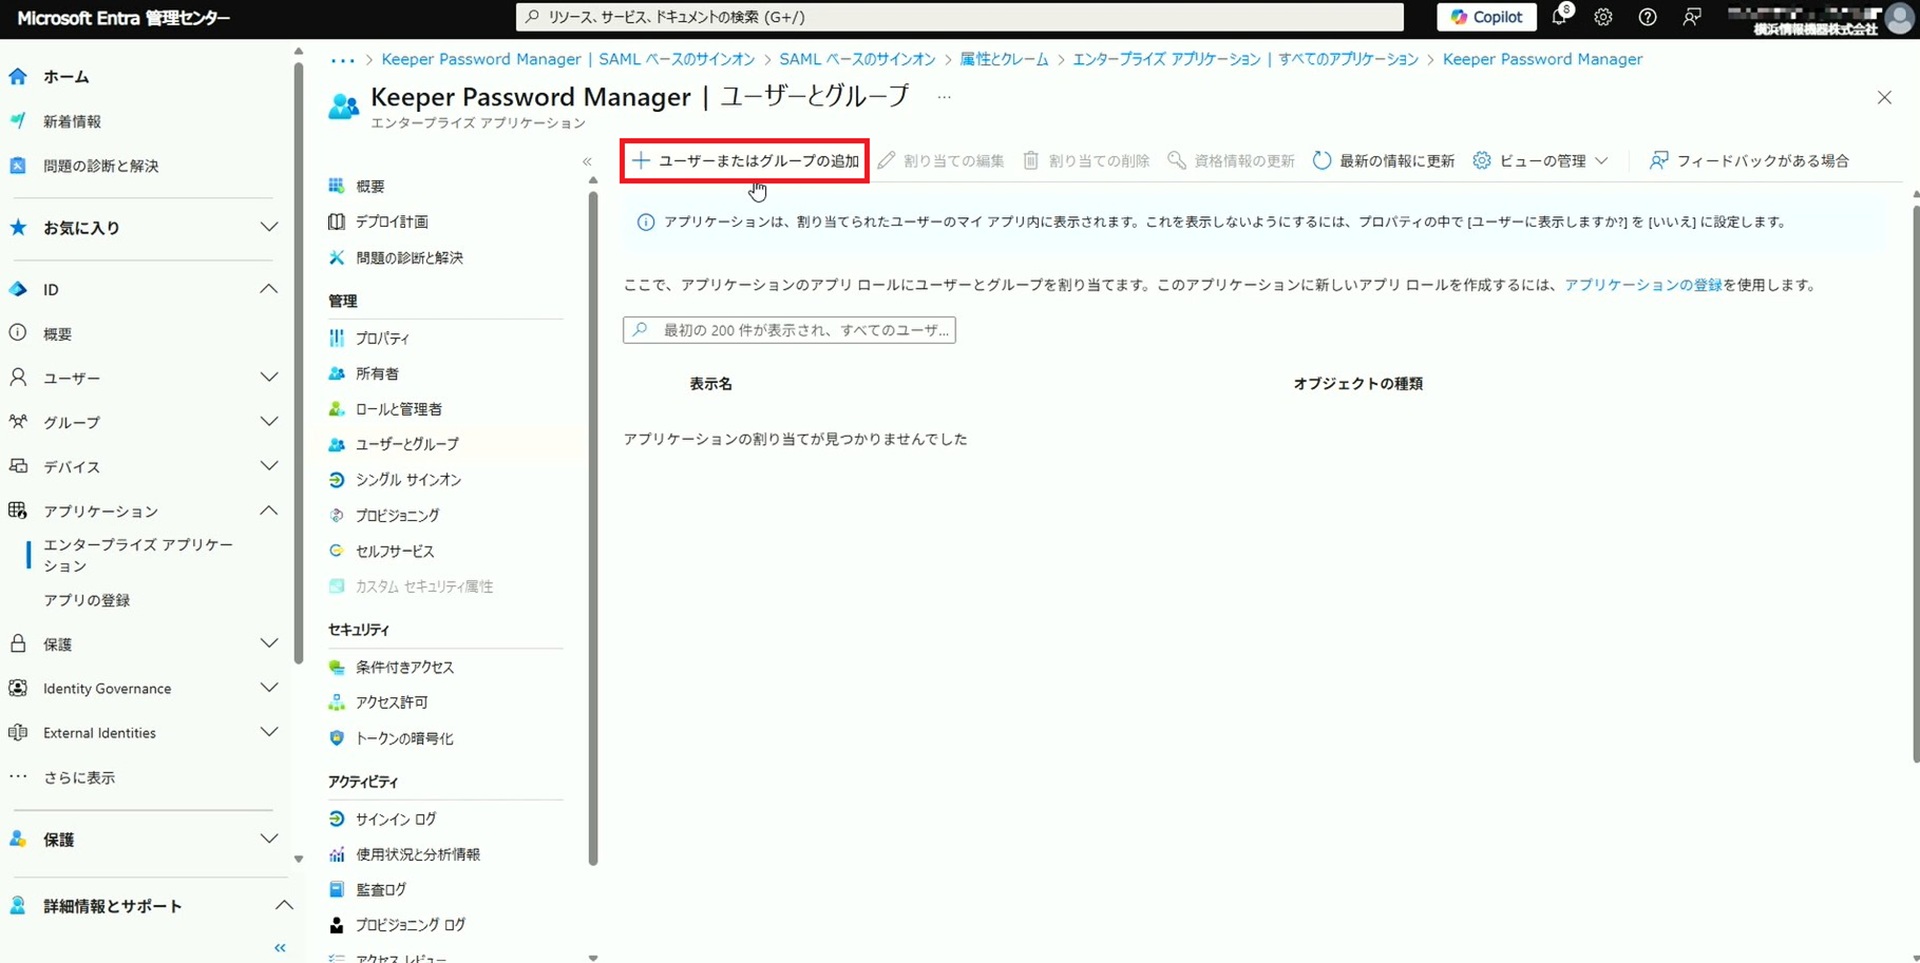1920x963 pixels.
Task: Expand the お気に入り section
Action: 269,228
